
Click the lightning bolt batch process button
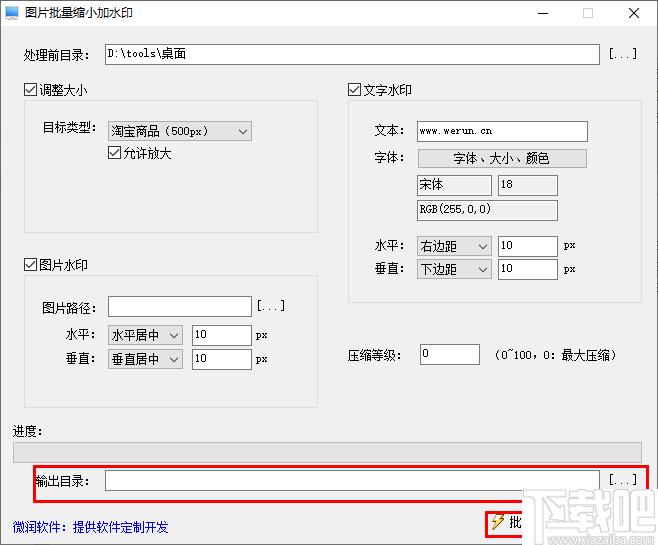(x=504, y=523)
